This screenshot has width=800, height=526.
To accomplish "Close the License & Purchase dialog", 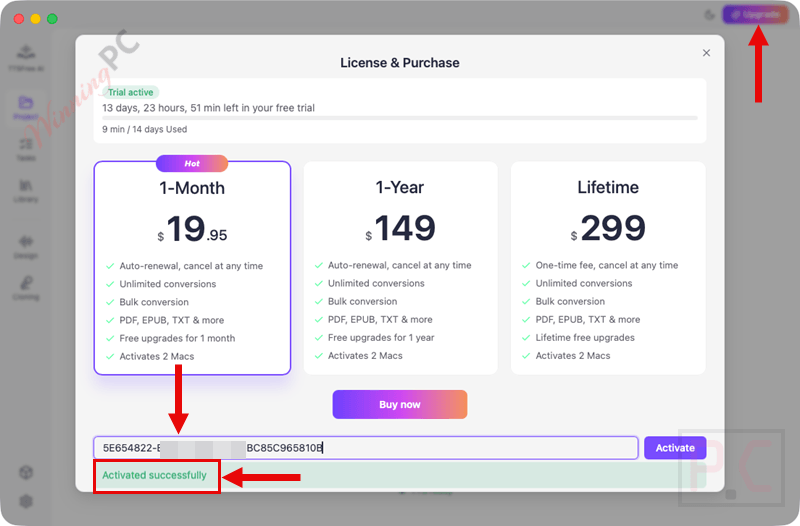I will point(706,53).
